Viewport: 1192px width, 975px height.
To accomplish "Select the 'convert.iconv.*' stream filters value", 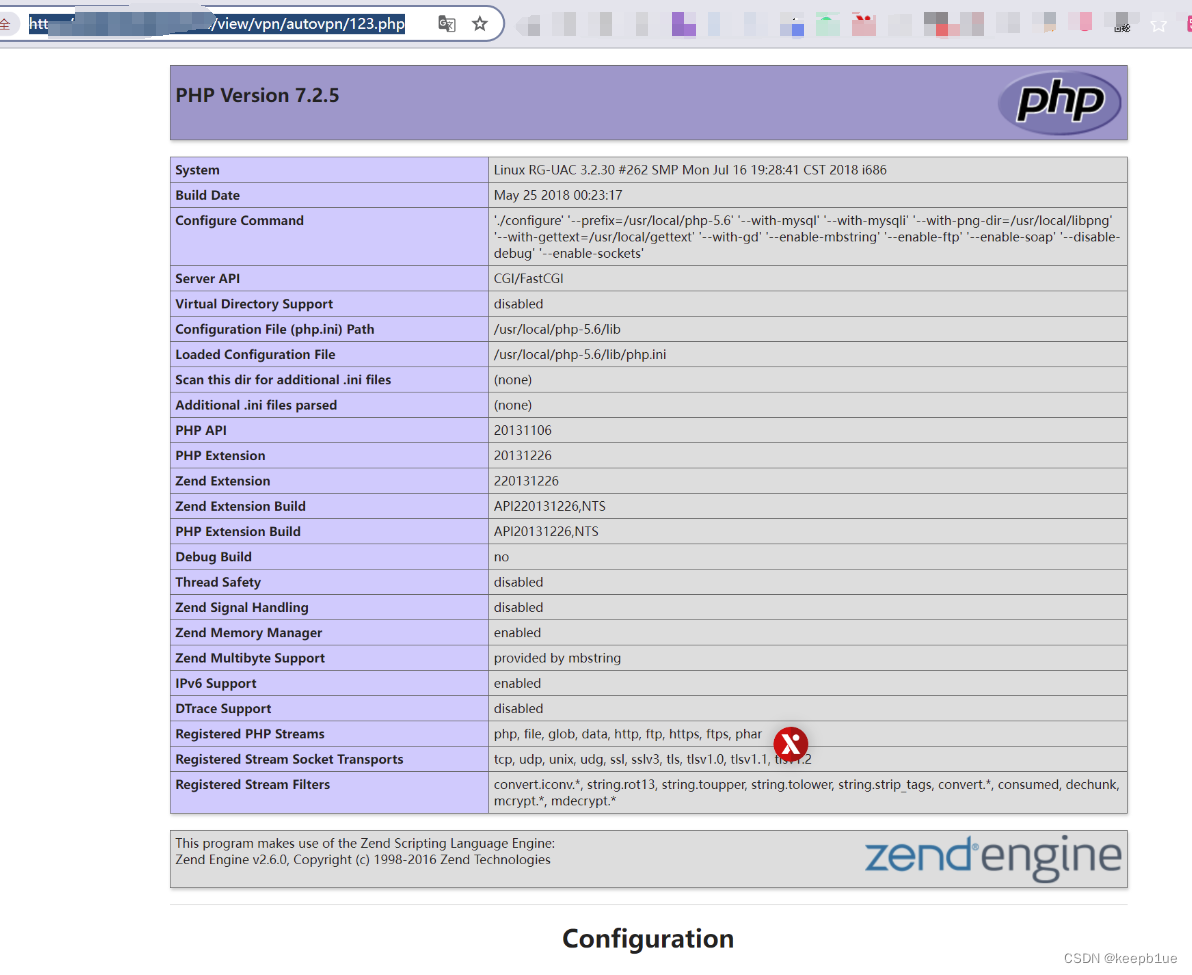I will point(807,793).
